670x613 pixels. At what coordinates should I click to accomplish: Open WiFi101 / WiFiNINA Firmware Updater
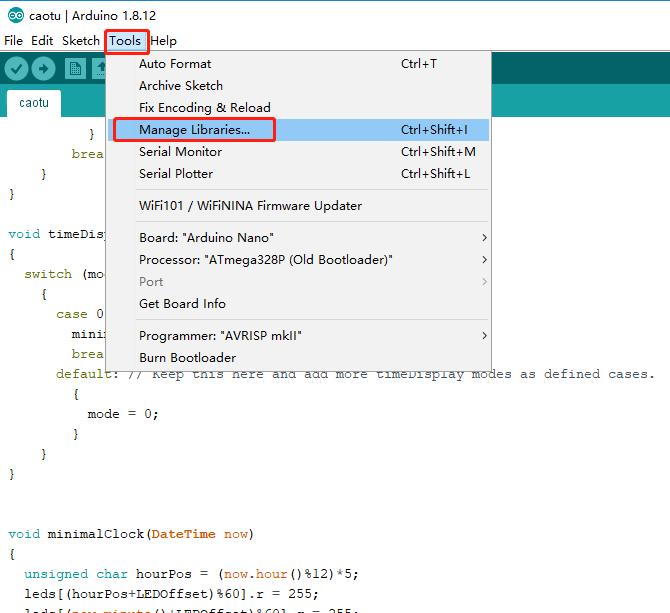point(298,206)
